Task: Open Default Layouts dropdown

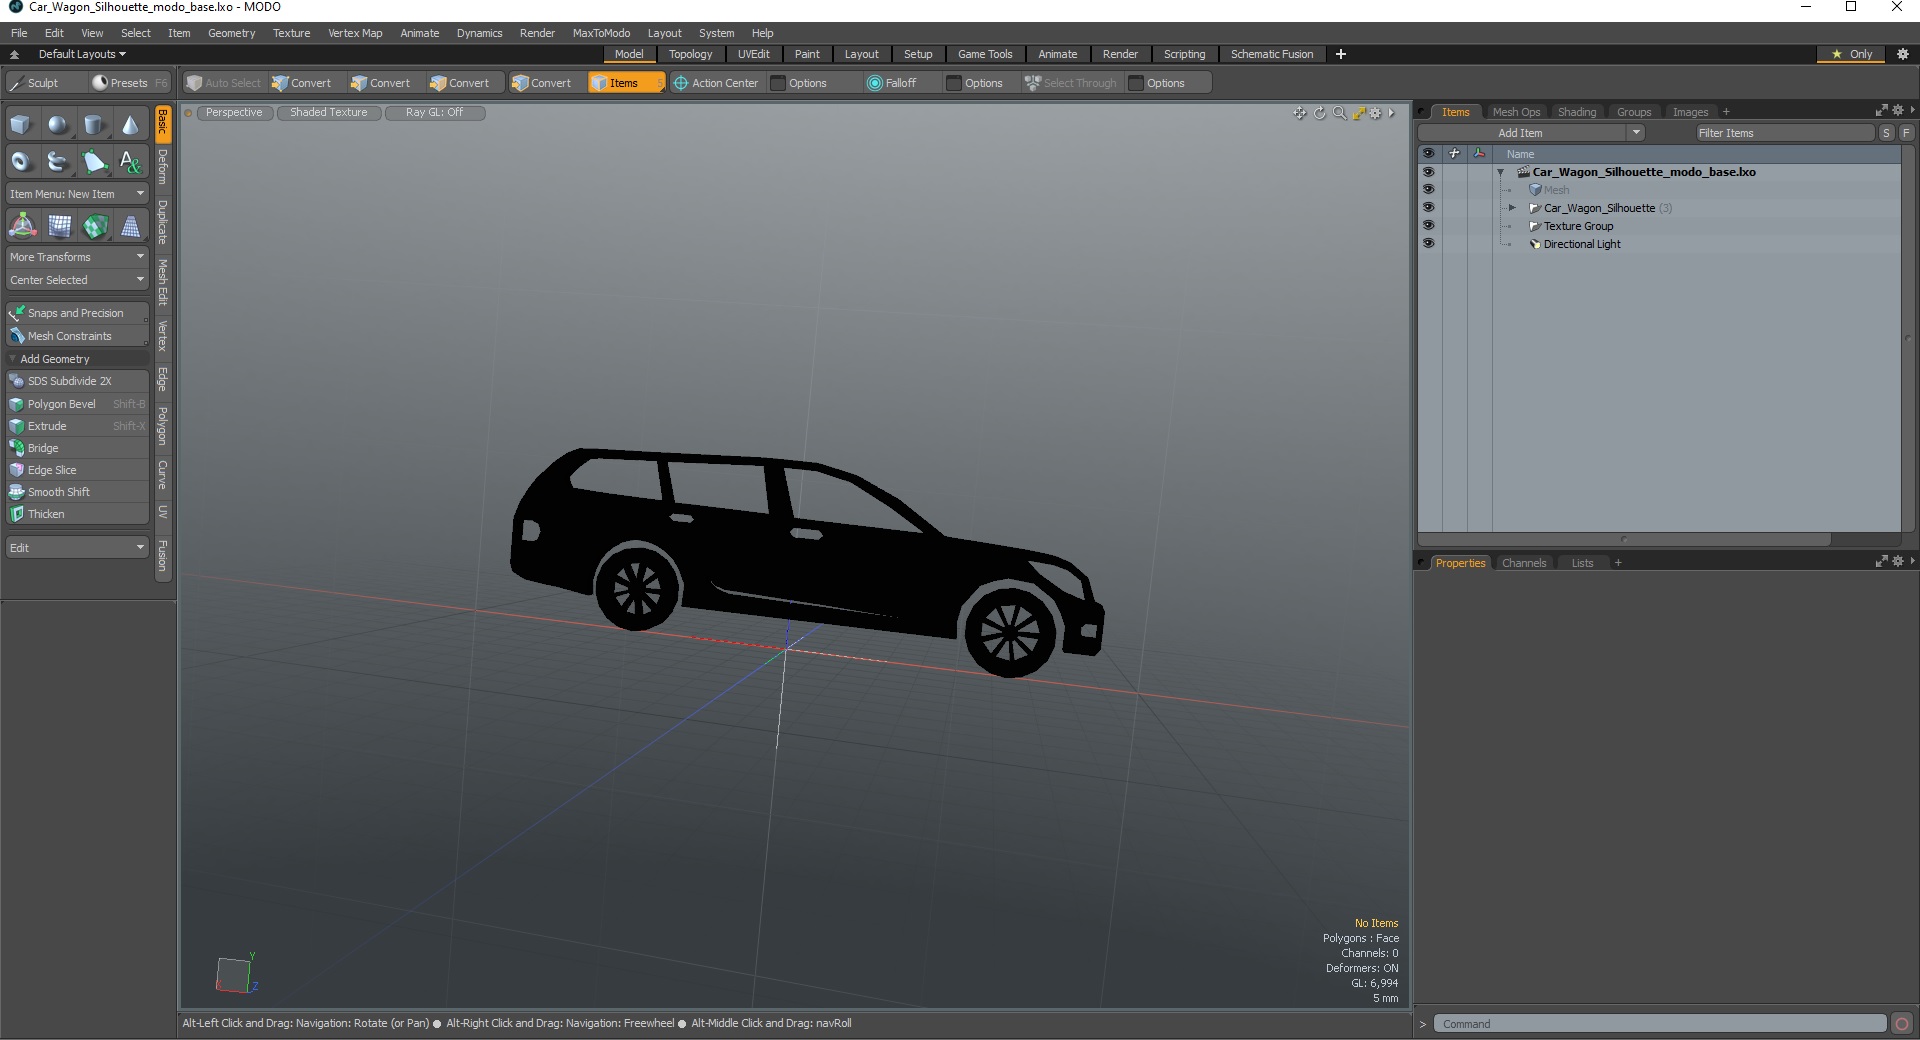Action: pos(82,54)
